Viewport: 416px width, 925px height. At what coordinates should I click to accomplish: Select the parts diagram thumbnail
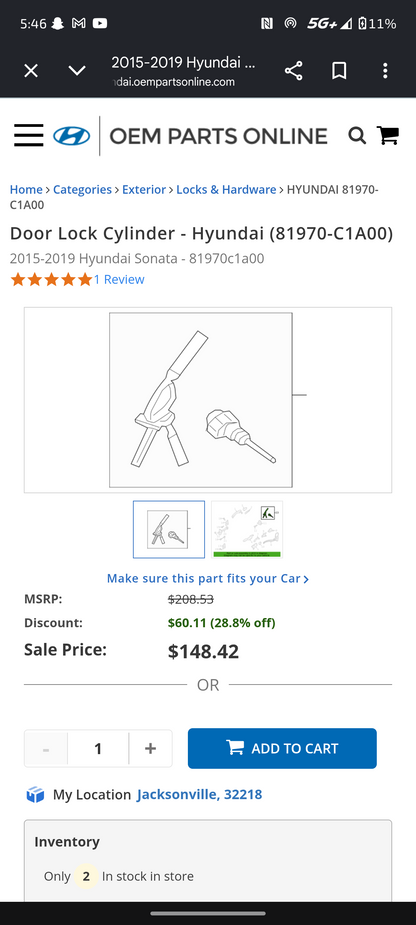click(x=247, y=529)
